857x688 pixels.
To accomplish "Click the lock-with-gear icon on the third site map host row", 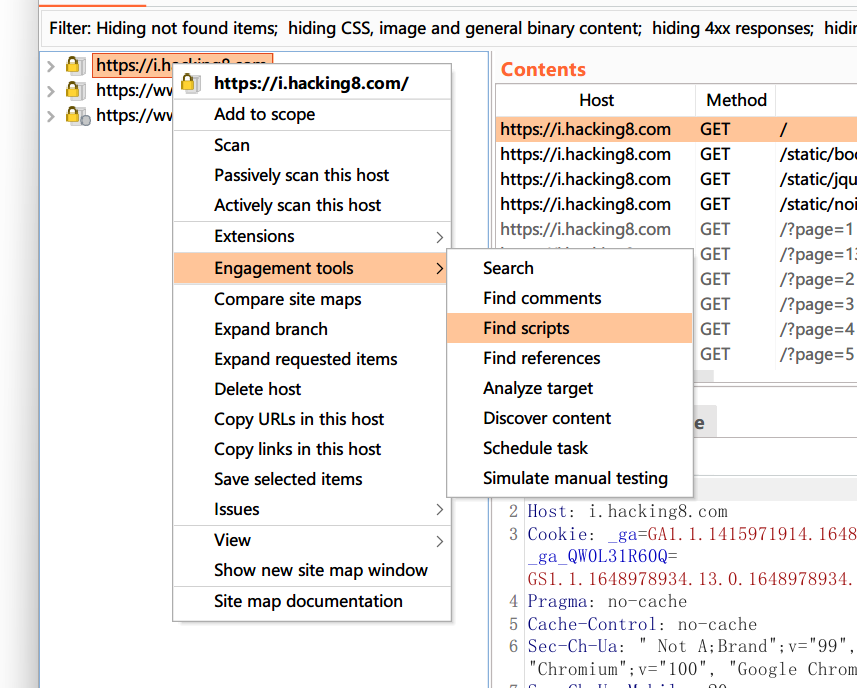I will (78, 115).
